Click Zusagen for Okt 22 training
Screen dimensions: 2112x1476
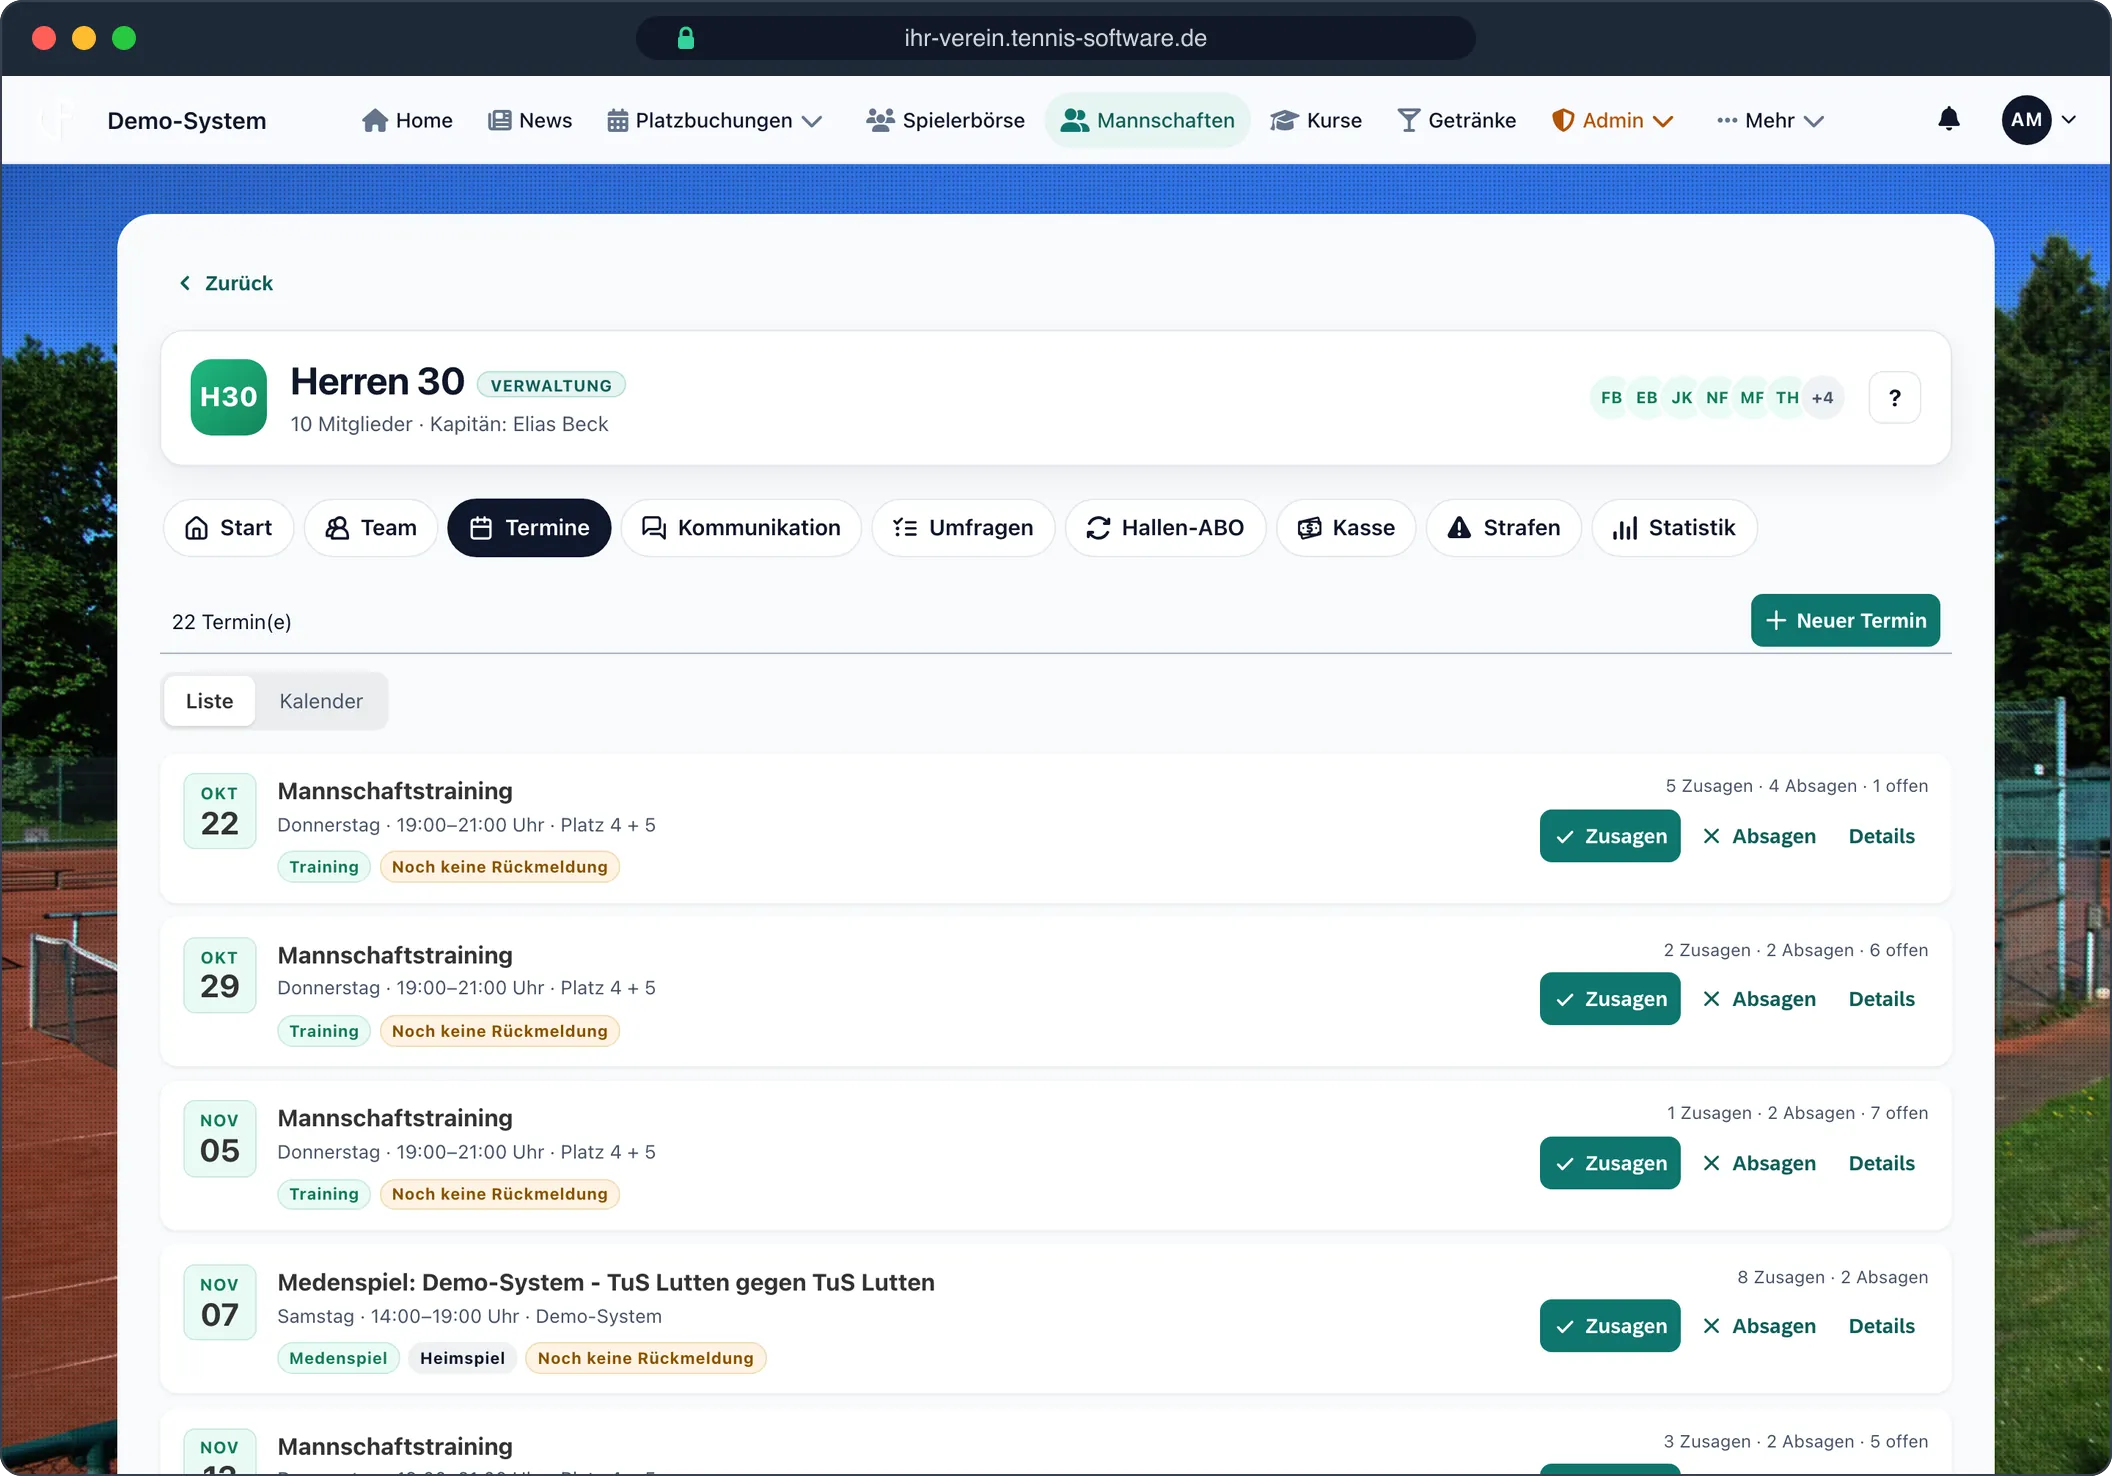point(1610,836)
